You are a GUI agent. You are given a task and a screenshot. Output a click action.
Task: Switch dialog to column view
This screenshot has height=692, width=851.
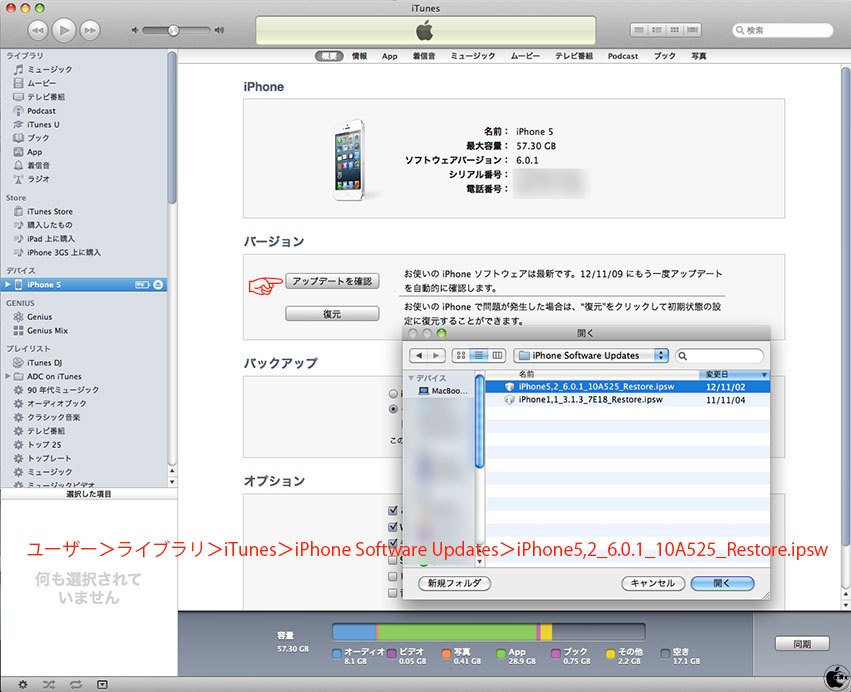click(x=497, y=355)
